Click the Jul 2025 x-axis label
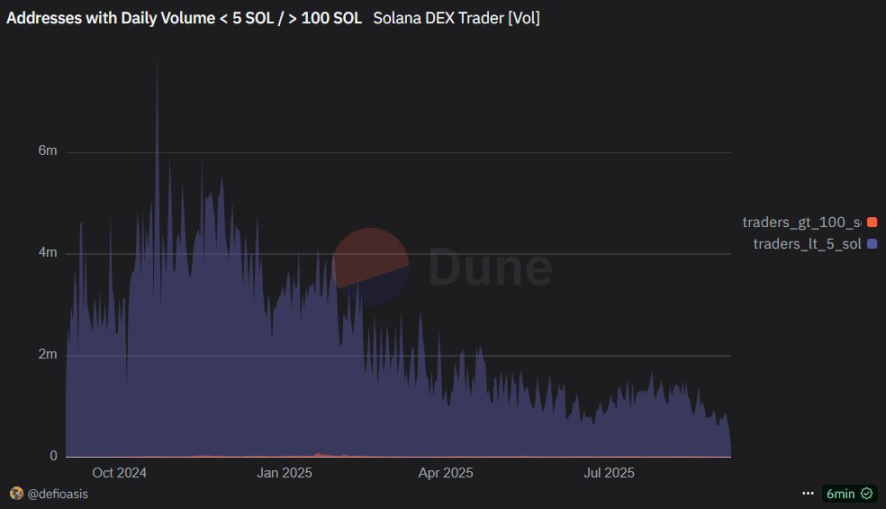This screenshot has width=886, height=509. (607, 473)
